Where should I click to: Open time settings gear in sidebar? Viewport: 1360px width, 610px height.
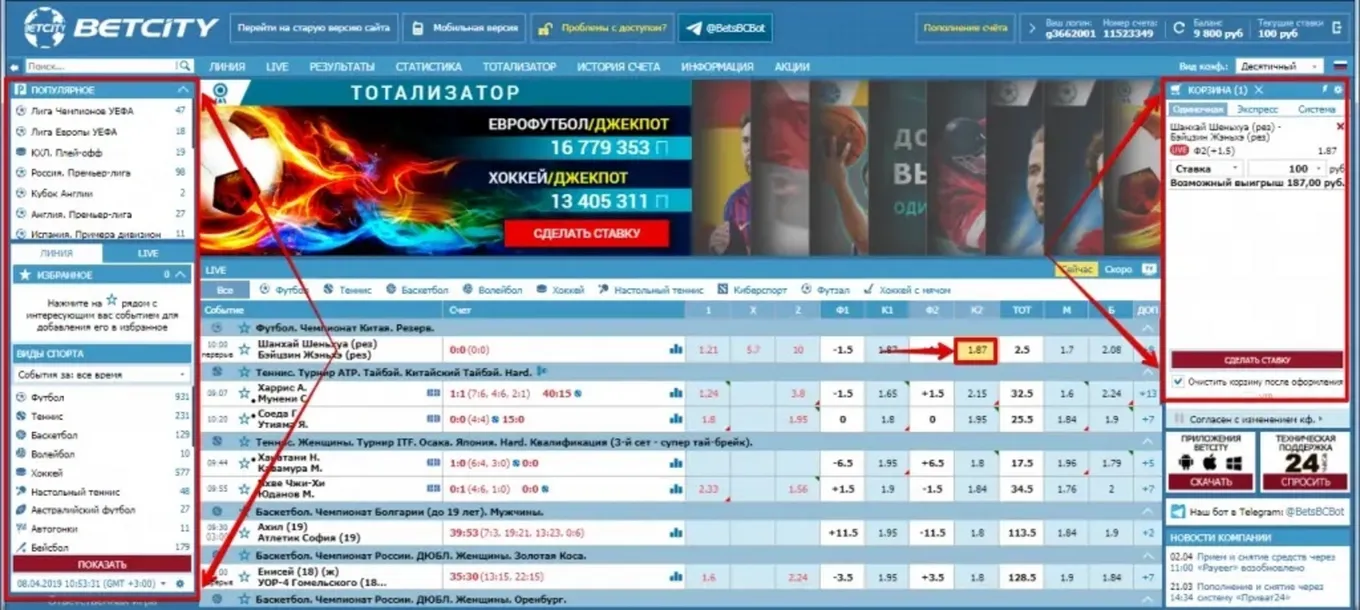[x=179, y=582]
